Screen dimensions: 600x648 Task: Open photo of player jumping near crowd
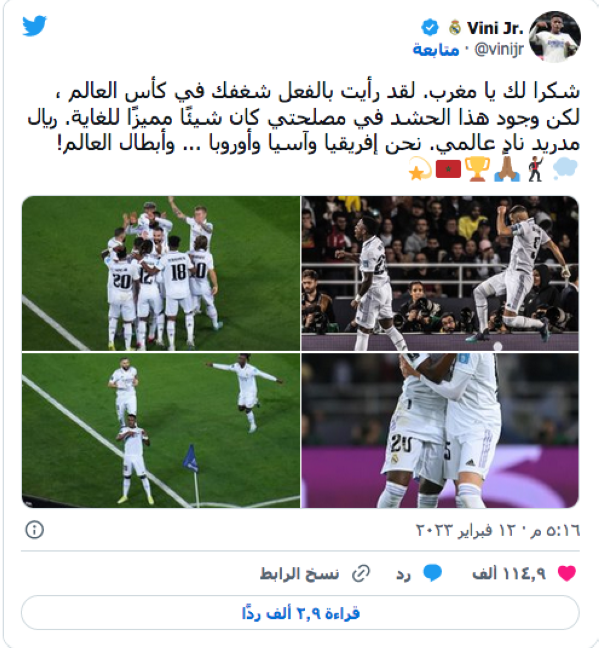click(440, 273)
